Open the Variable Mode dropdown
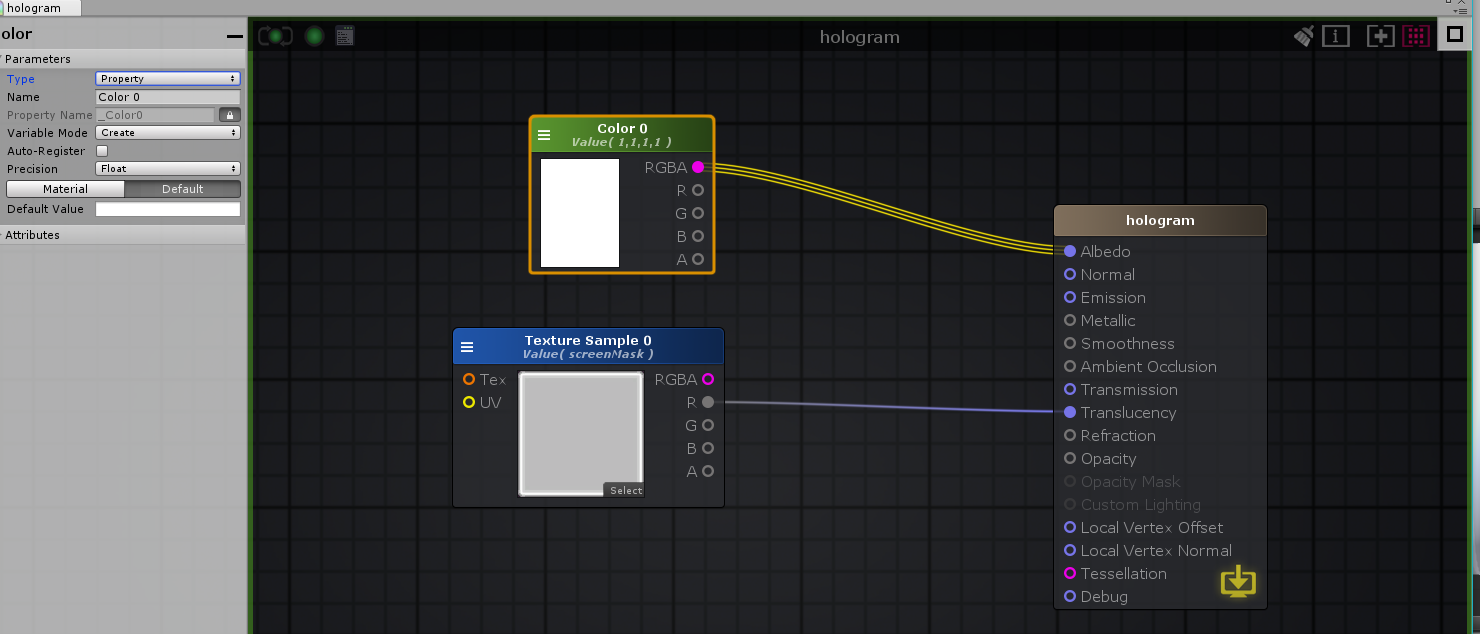This screenshot has height=634, width=1480. (x=167, y=133)
